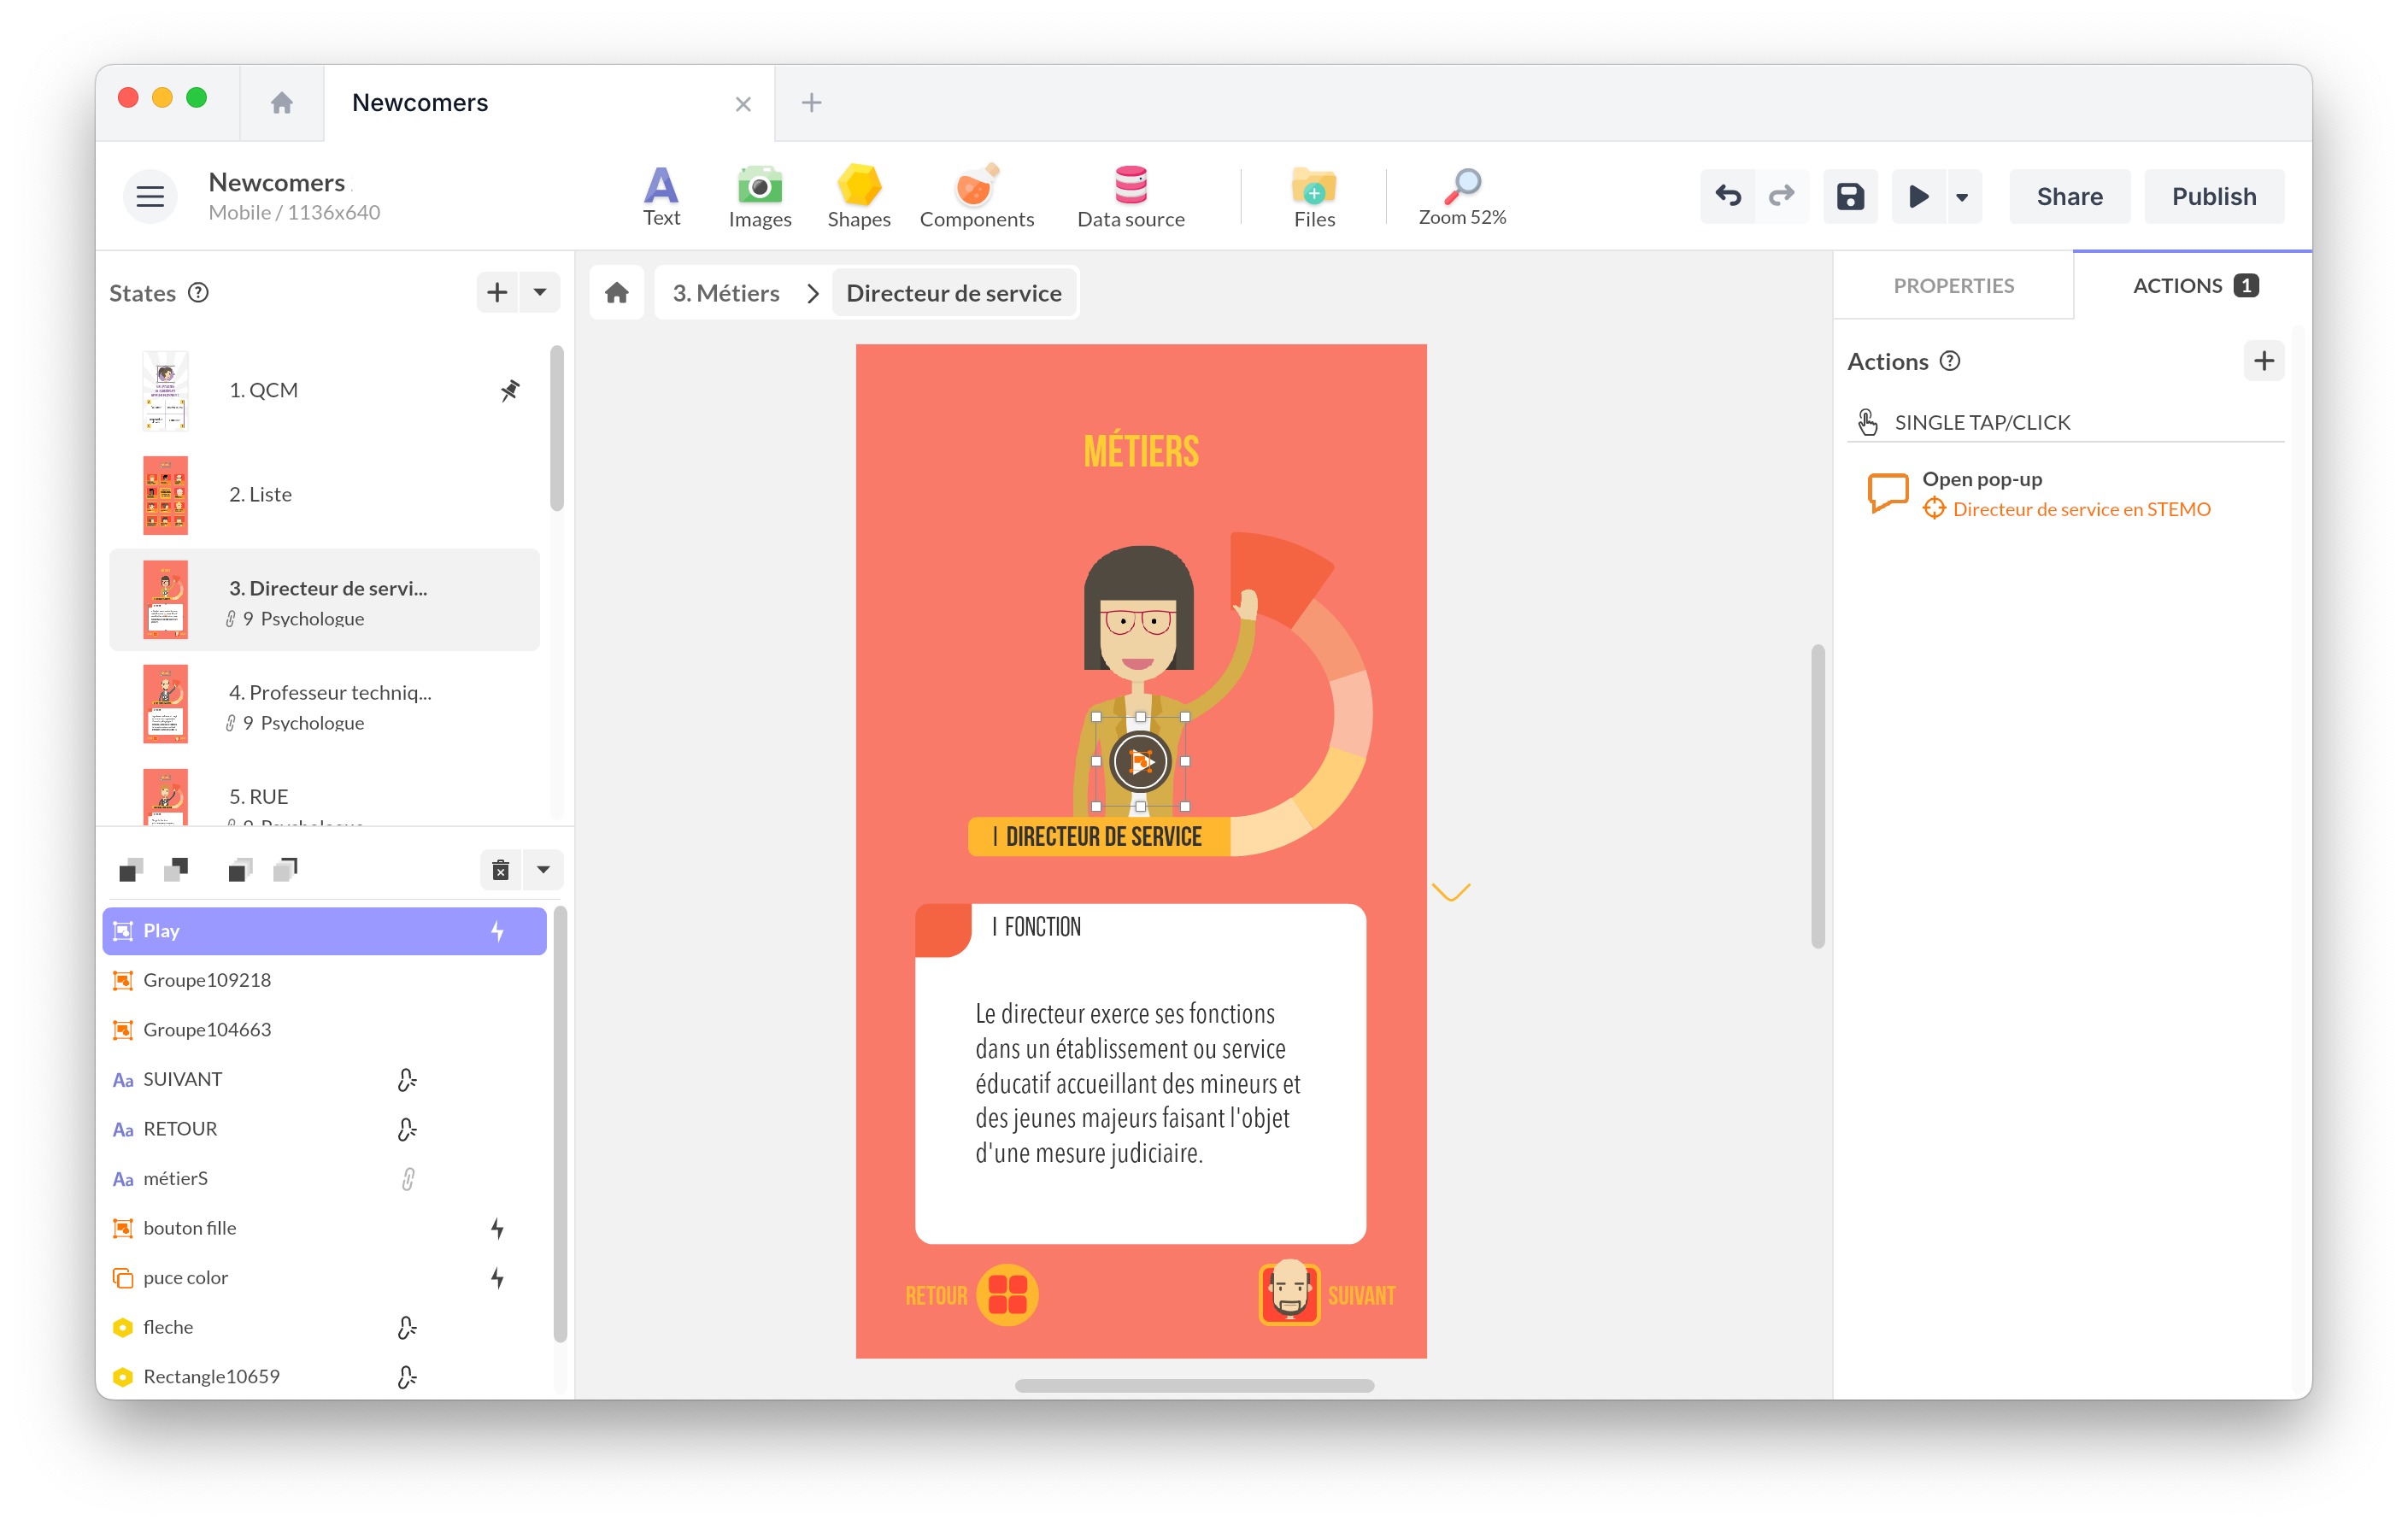Open the Data source panel

tap(1130, 196)
